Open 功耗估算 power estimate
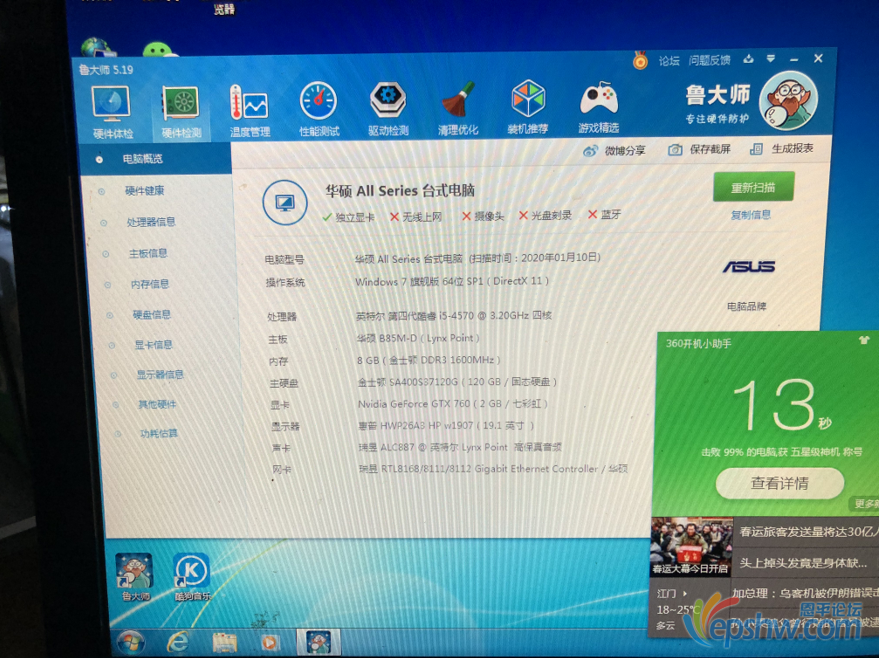The width and height of the screenshot is (879, 658). [x=159, y=433]
